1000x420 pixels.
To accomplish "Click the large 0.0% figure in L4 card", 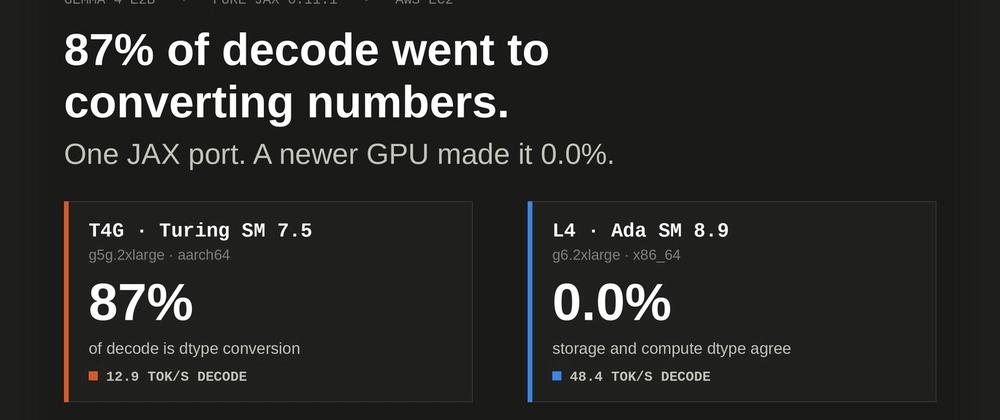I will pos(611,303).
